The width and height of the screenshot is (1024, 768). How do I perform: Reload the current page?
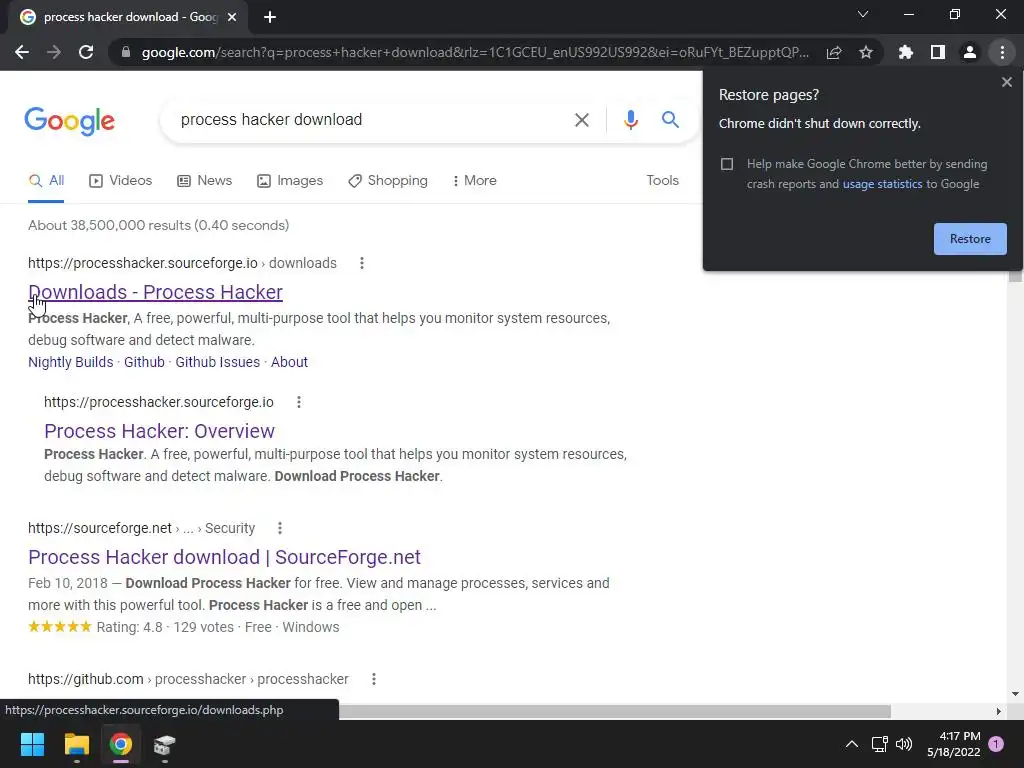[x=86, y=52]
